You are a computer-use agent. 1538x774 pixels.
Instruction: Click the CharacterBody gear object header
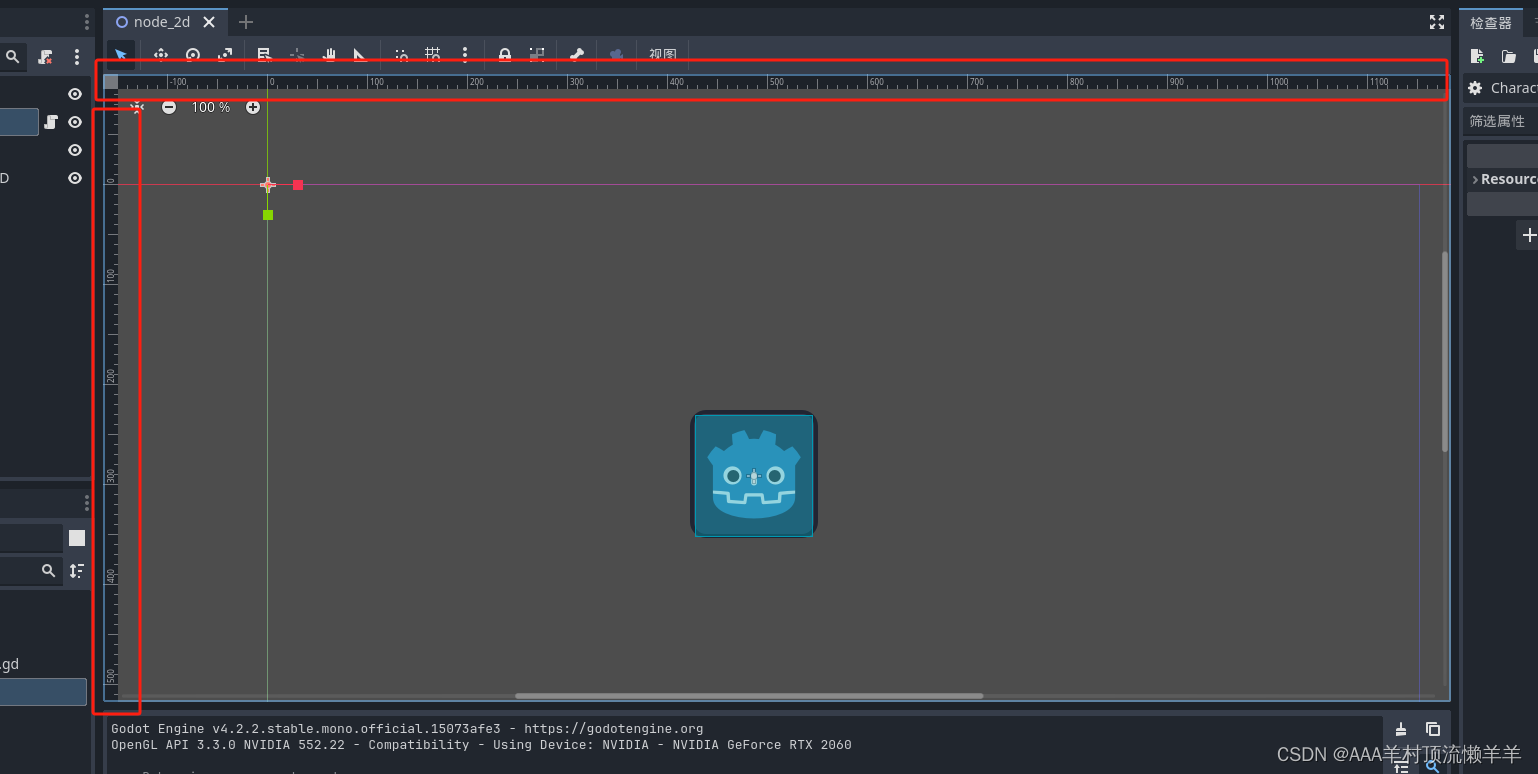1502,88
